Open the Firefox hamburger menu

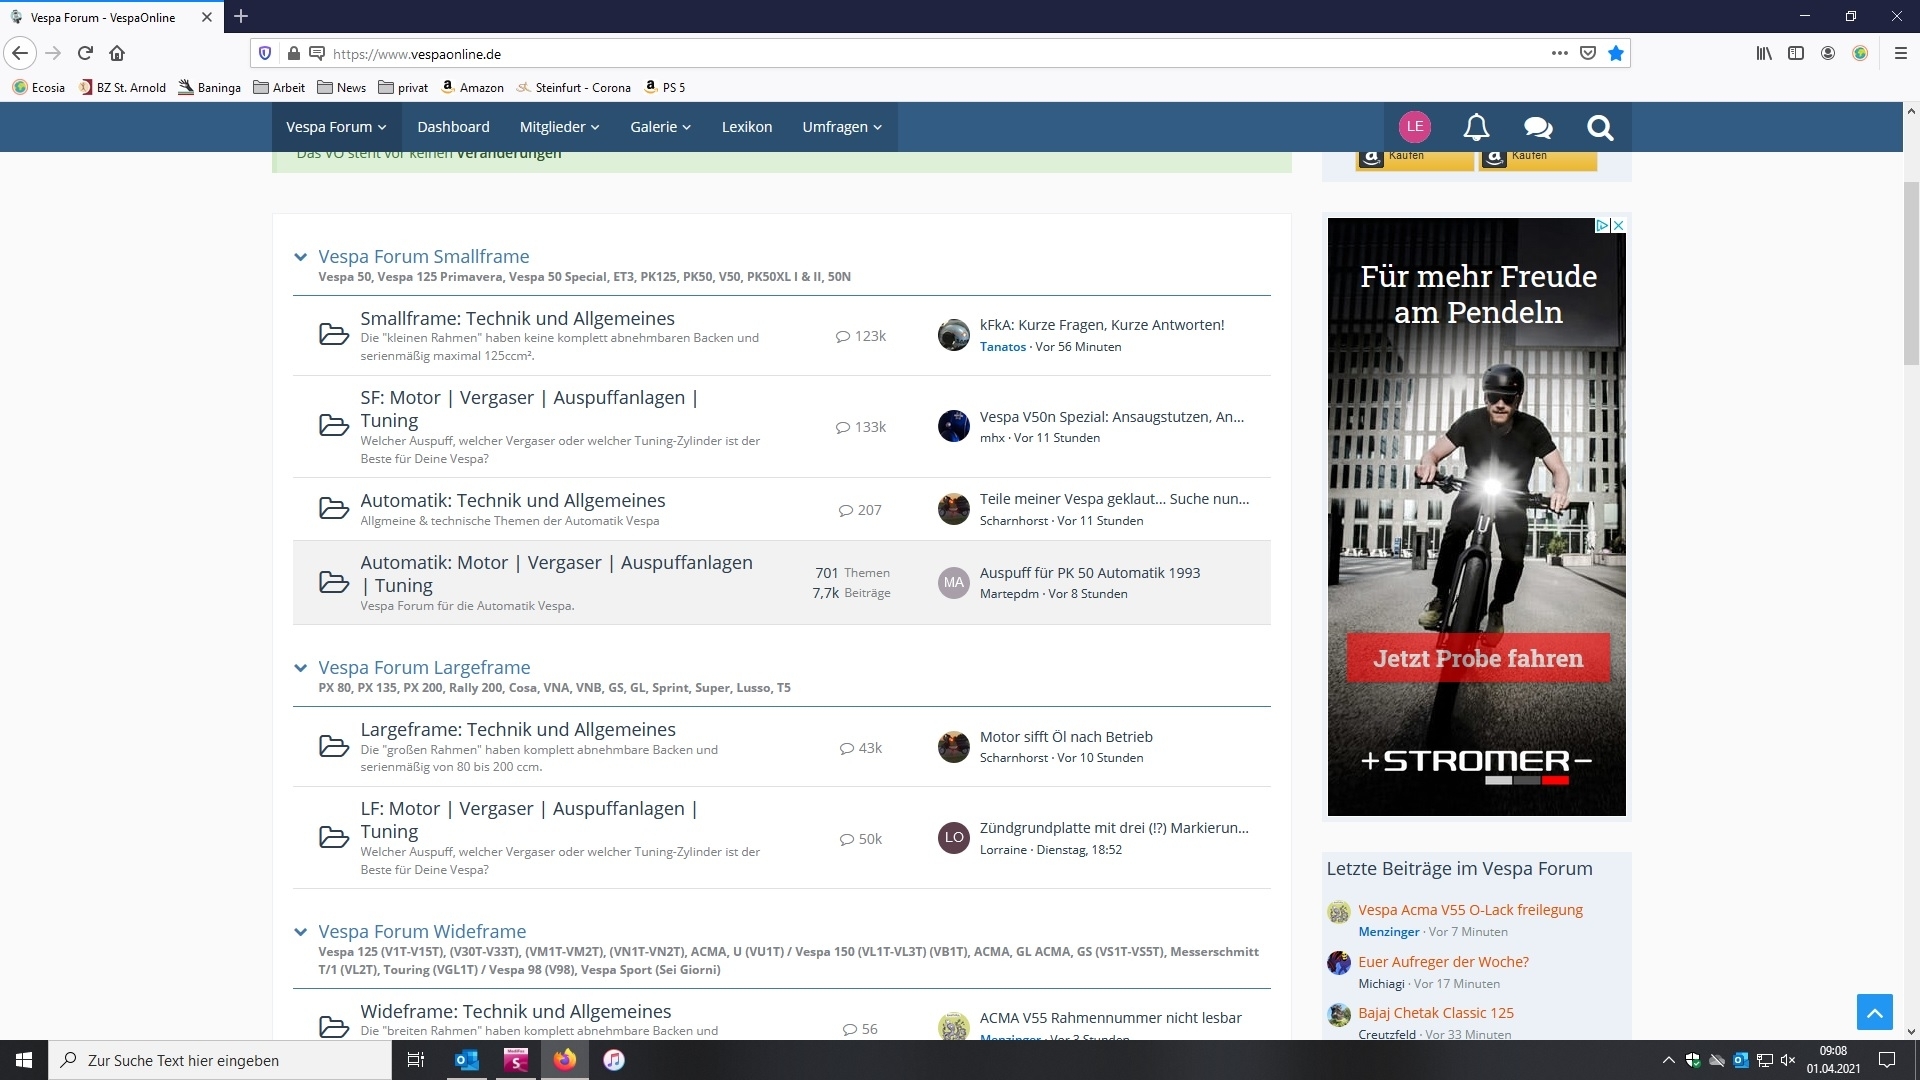[1900, 54]
